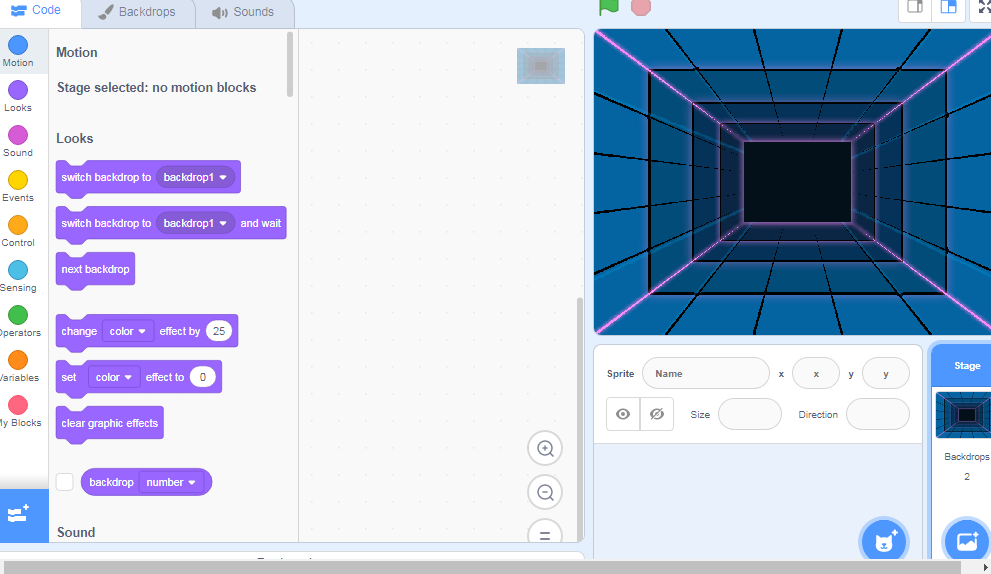Viewport: 991px width, 574px height.
Task: Select the Motion category circle
Action: click(x=18, y=45)
